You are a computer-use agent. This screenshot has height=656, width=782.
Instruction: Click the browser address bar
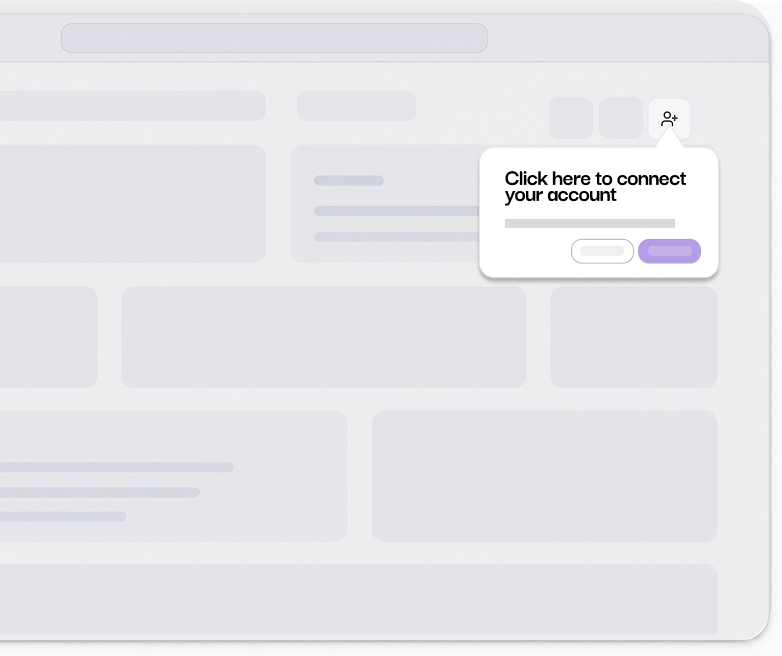coord(274,38)
